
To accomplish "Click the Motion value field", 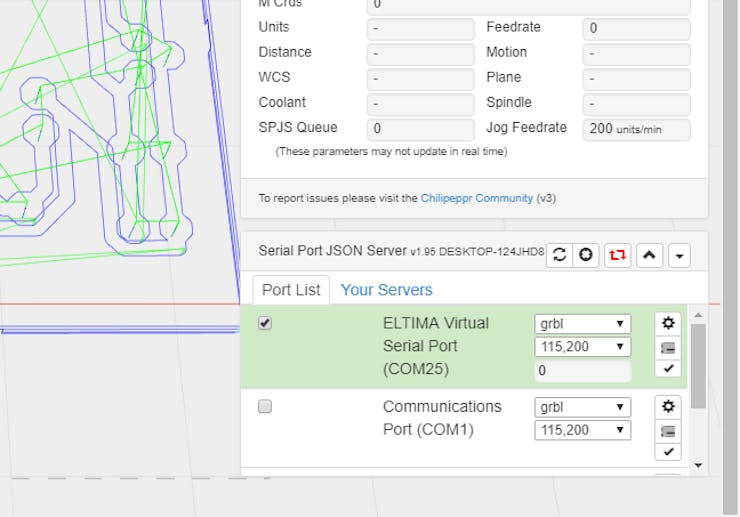I will point(636,54).
